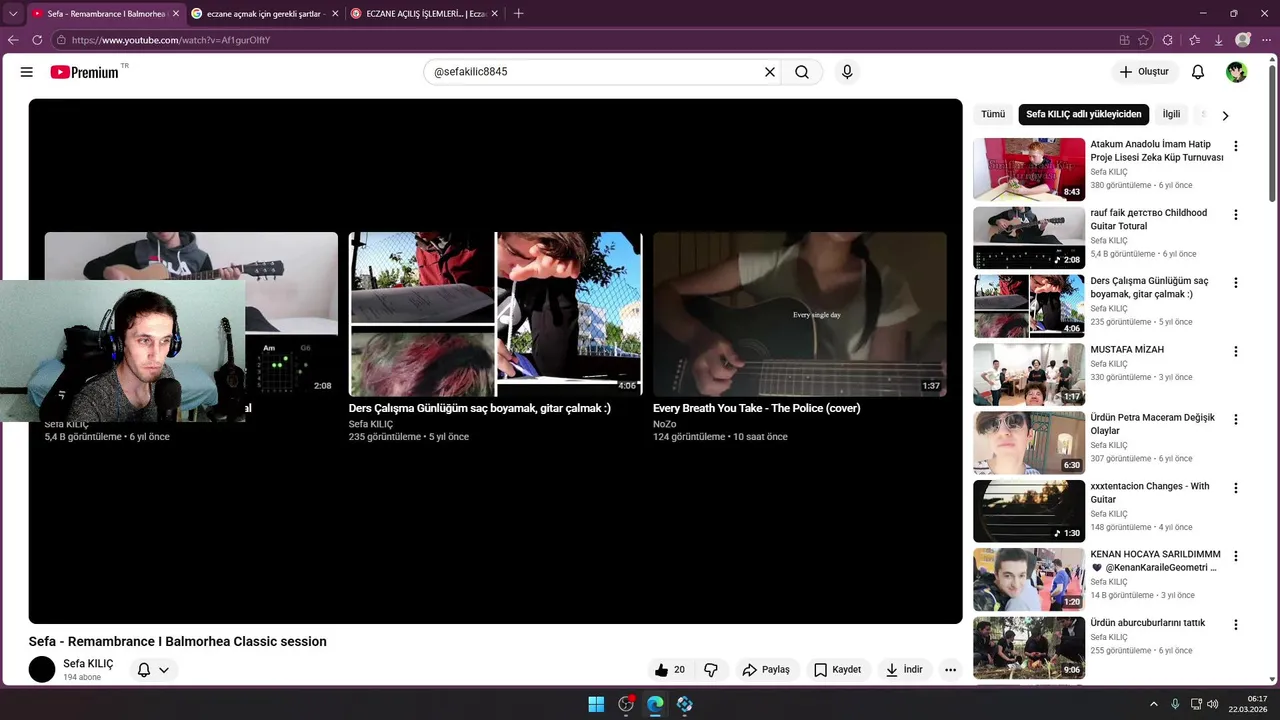
Task: Share the video with Paylaş
Action: tap(766, 670)
